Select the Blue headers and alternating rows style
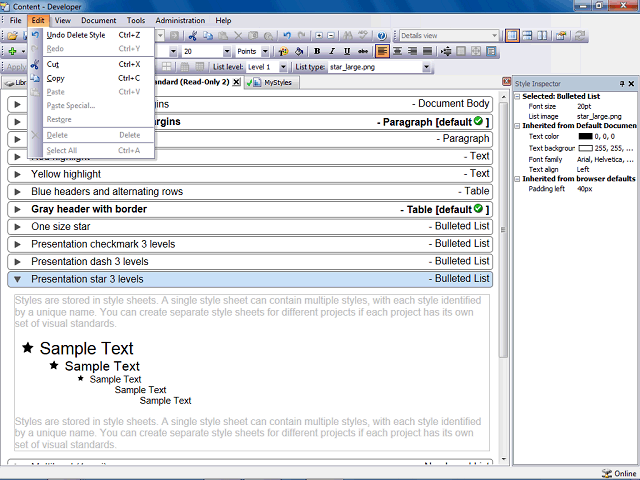640x480 pixels. 250,192
